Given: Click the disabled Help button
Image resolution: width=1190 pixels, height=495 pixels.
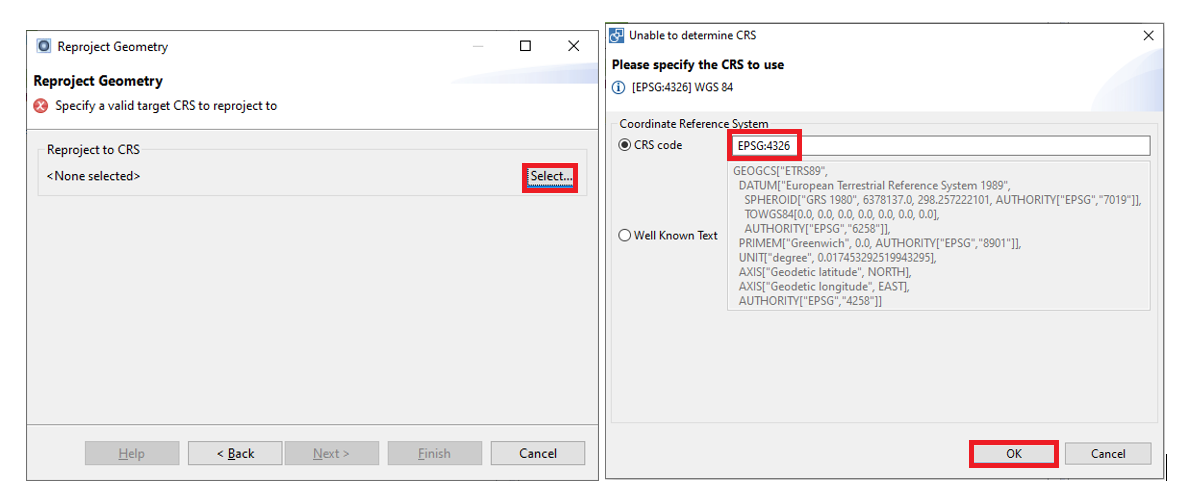Looking at the screenshot, I should 132,453.
